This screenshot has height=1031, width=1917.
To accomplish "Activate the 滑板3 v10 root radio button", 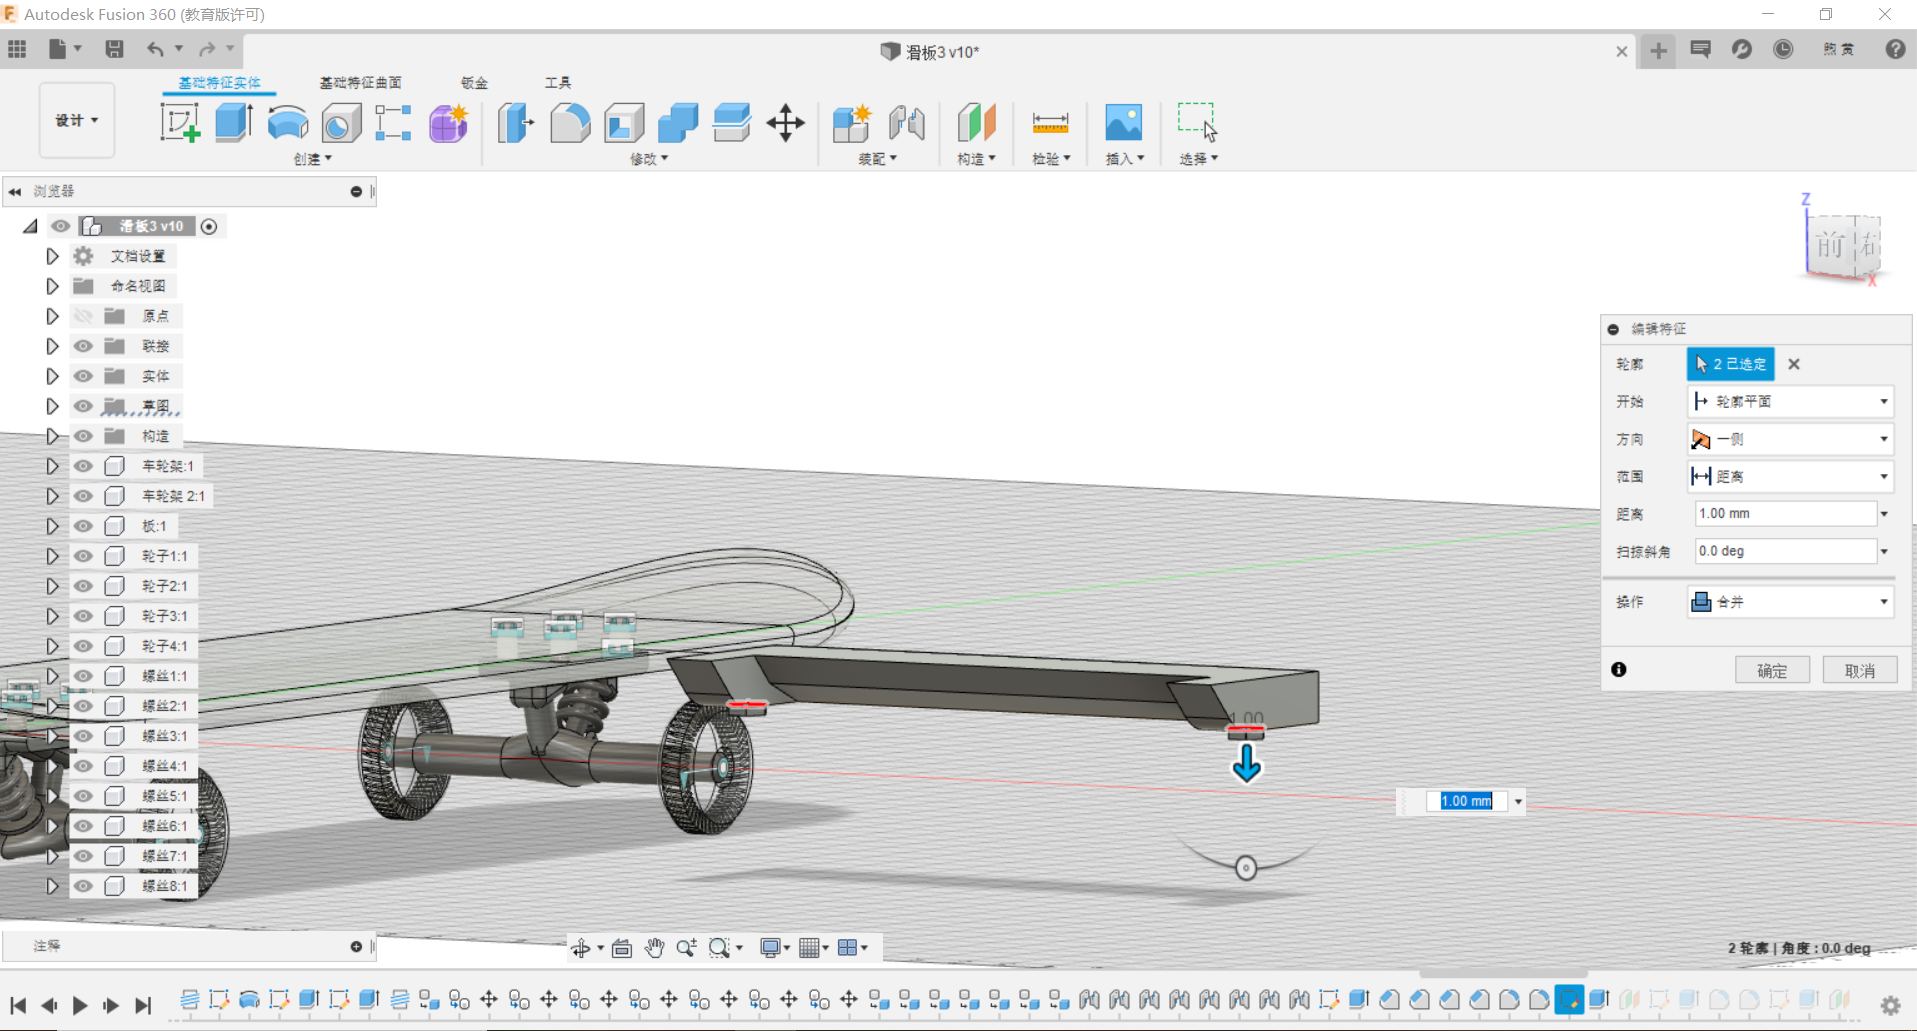I will pos(209,227).
